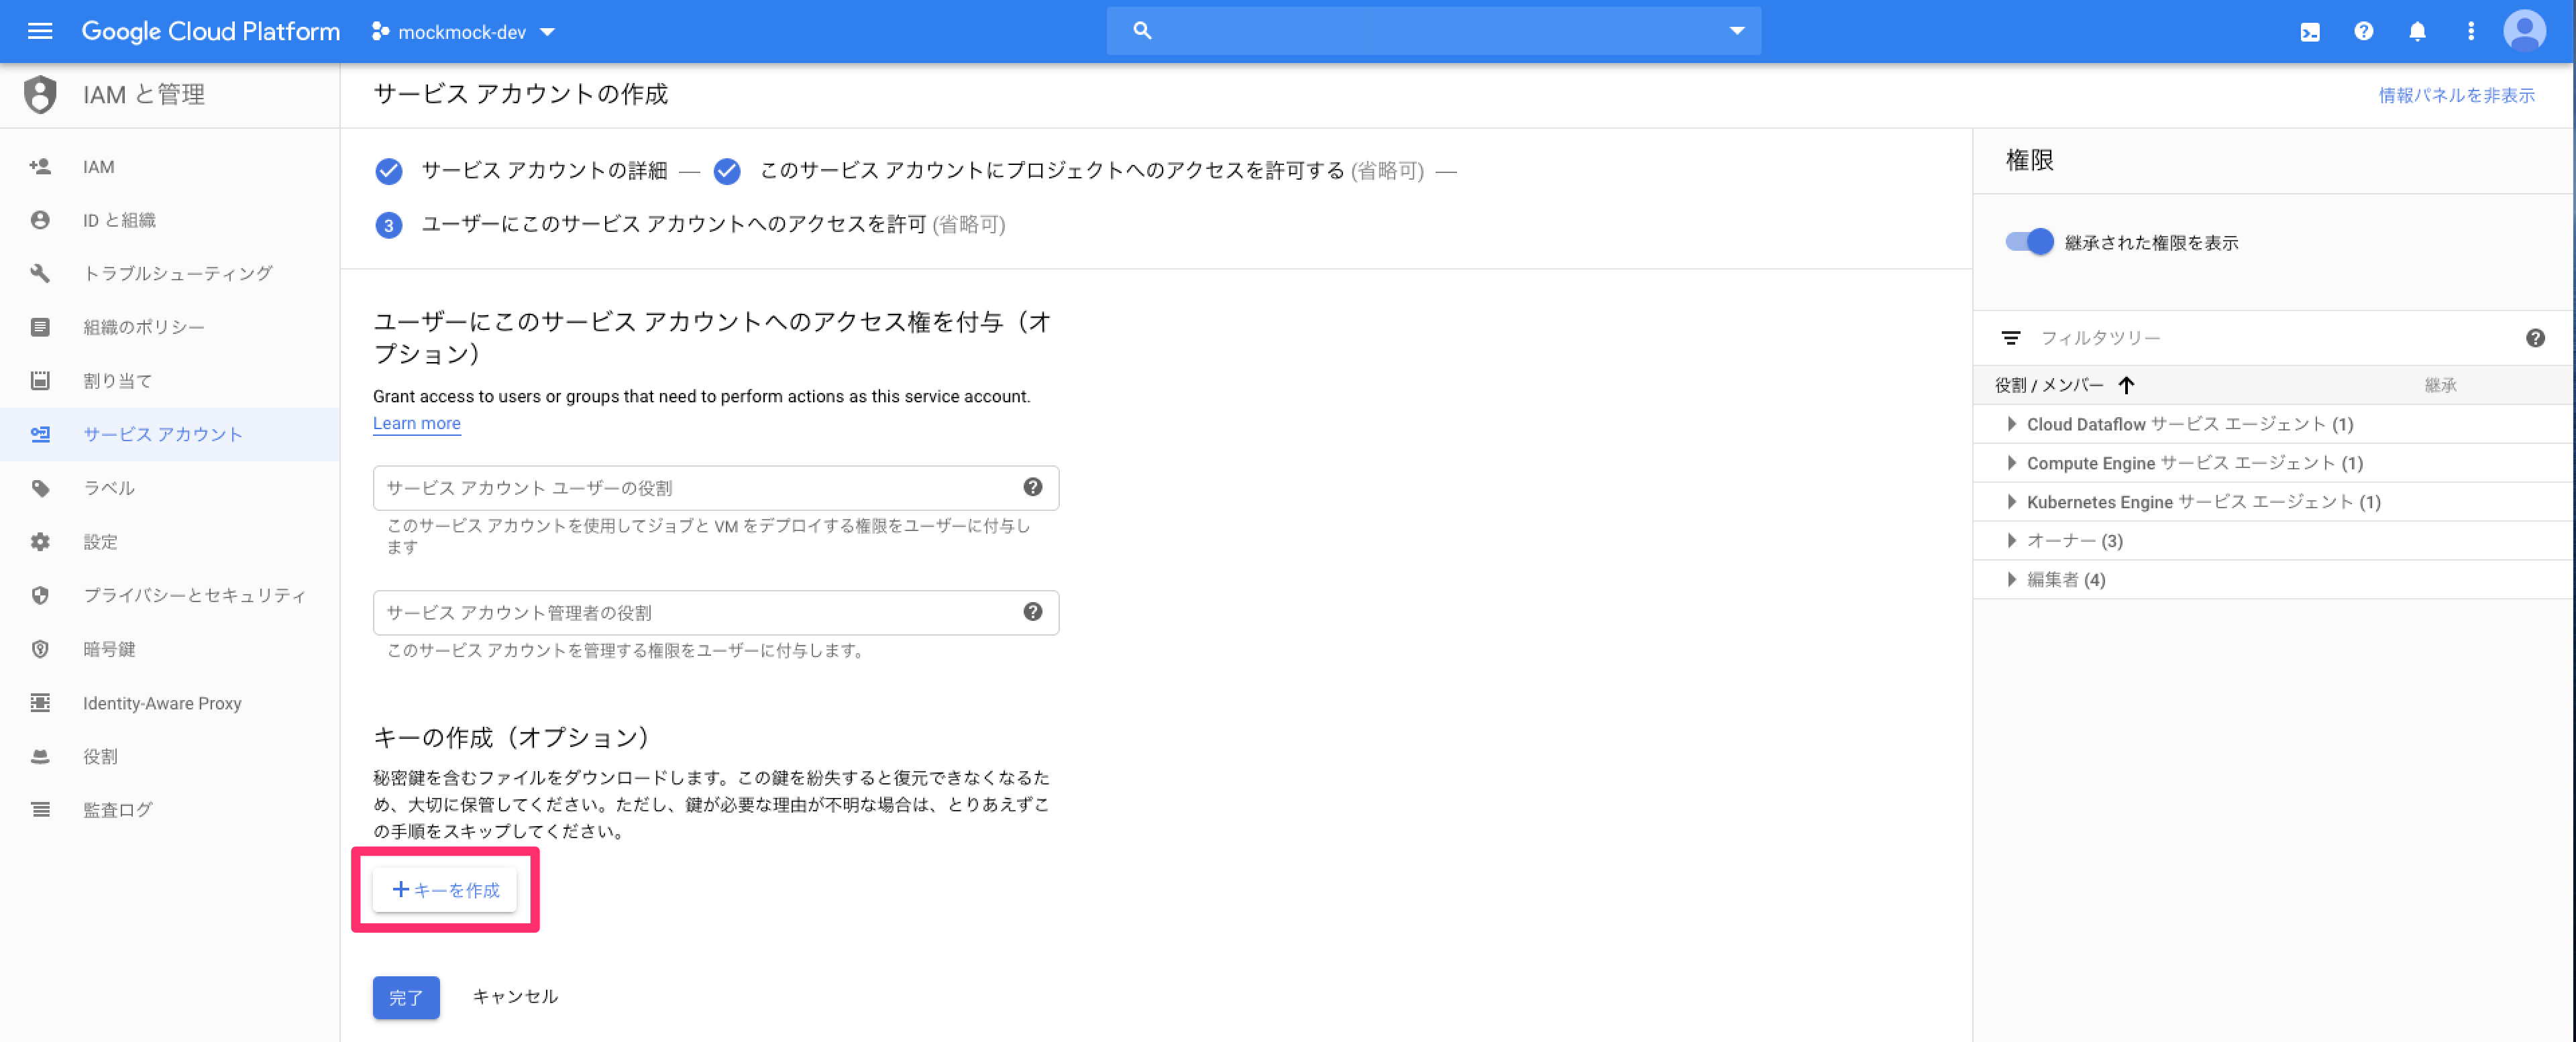Viewport: 2576px width, 1042px height.
Task: Click the Google Cloud Platform logo
Action: click(x=210, y=31)
